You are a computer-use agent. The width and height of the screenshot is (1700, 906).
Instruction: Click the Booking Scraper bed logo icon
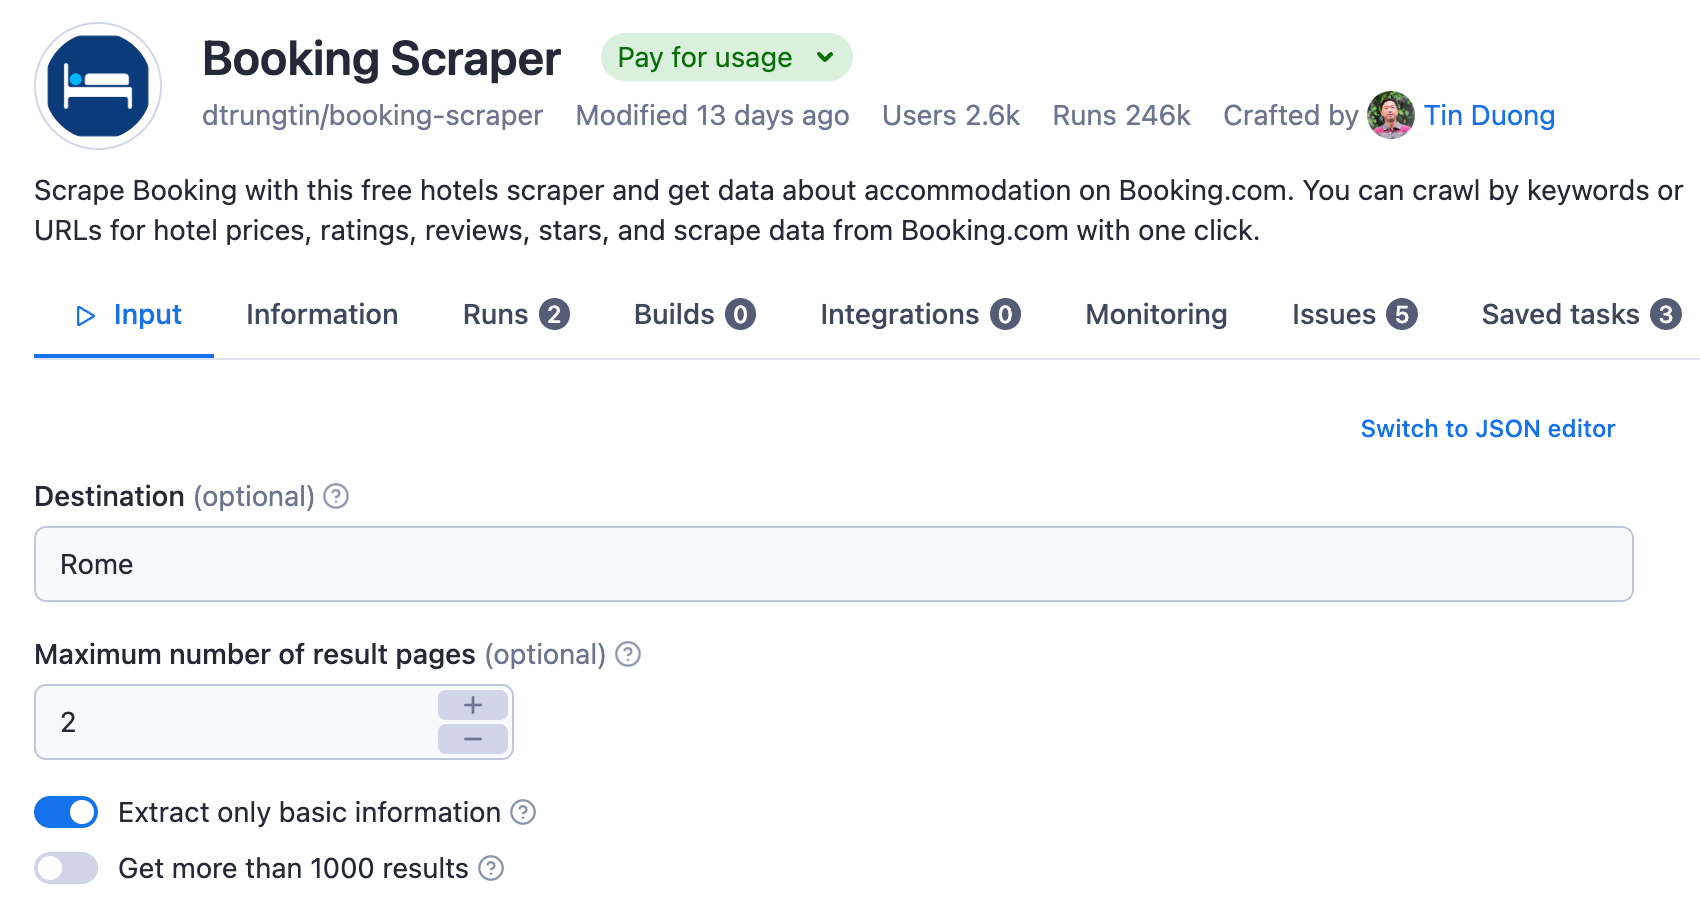(98, 86)
